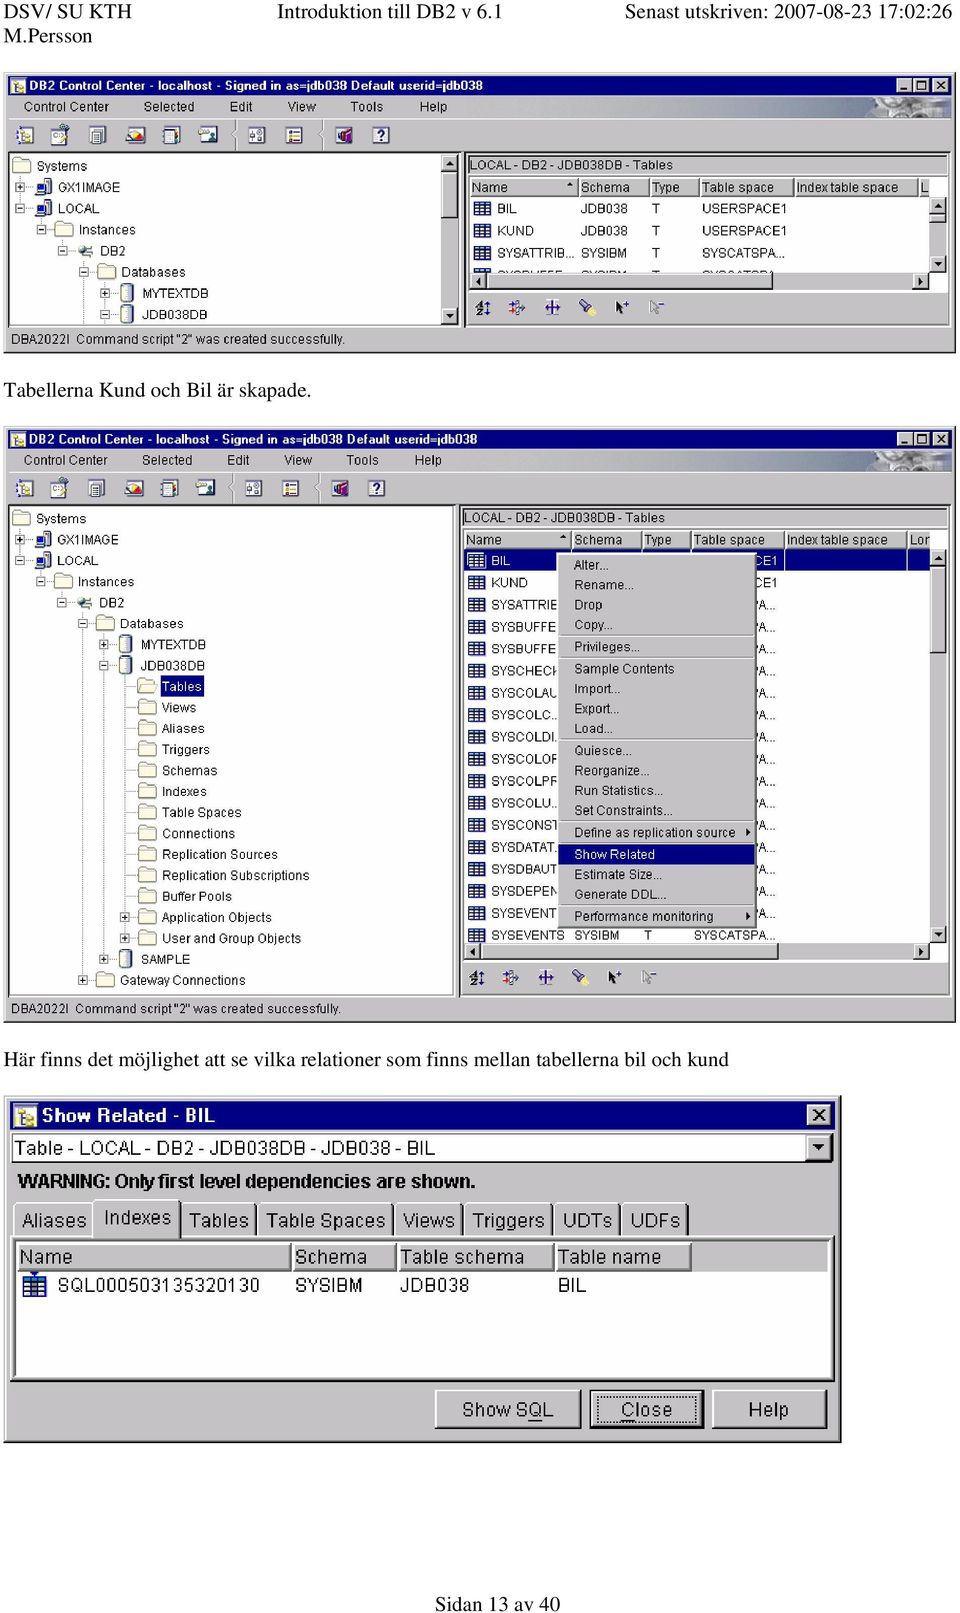Screen dimensions: 960x1613
Task: Switch to the UDFs tab
Action: pyautogui.click(x=655, y=1220)
